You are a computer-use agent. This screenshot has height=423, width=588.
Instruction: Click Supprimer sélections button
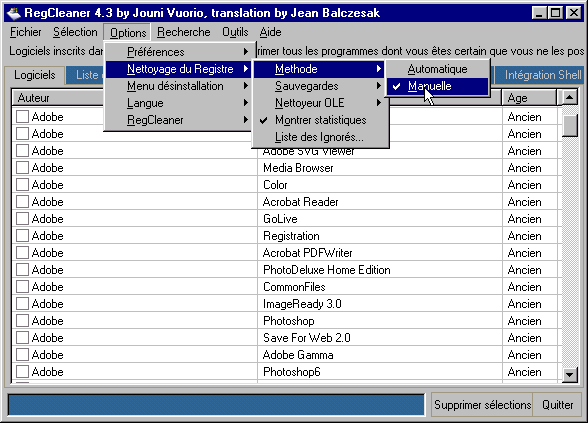point(482,405)
